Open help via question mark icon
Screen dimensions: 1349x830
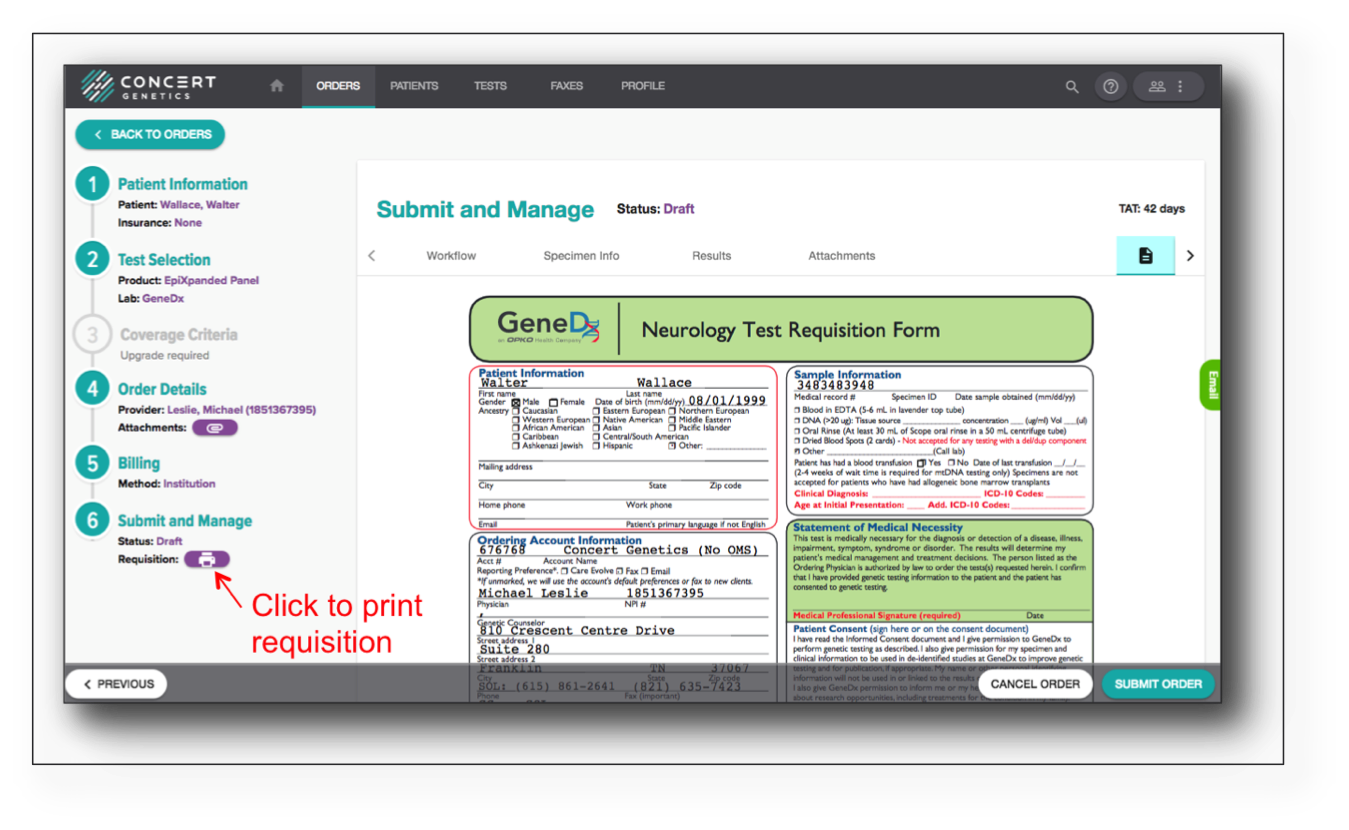(x=1110, y=87)
